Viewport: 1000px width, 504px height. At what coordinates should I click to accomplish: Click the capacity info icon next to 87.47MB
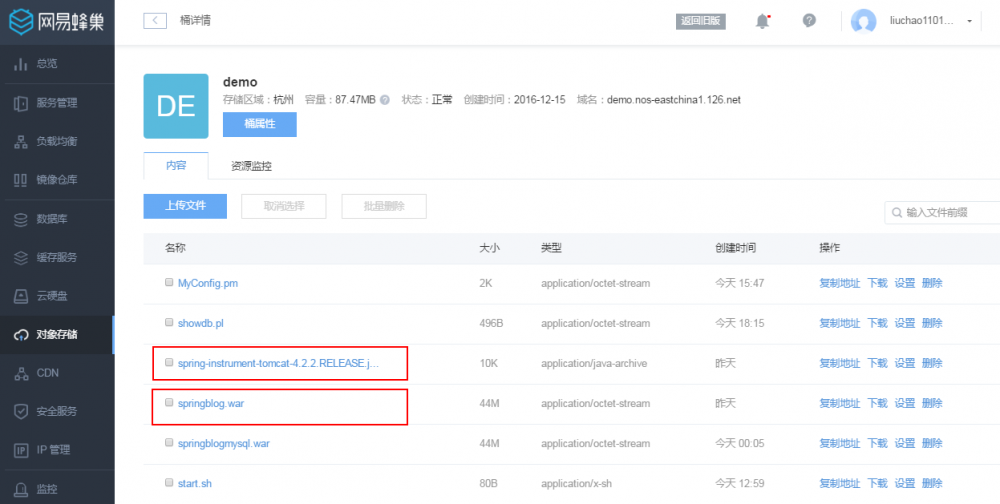pyautogui.click(x=385, y=100)
